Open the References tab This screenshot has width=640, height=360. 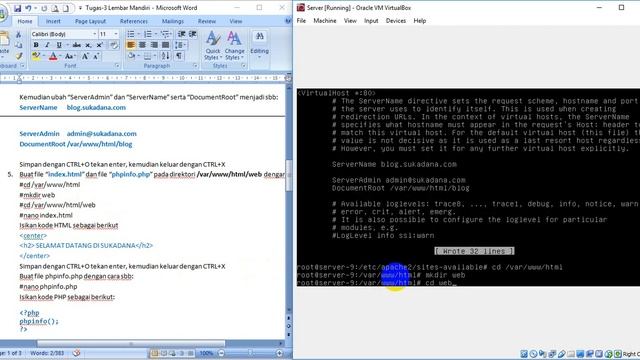tap(134, 21)
